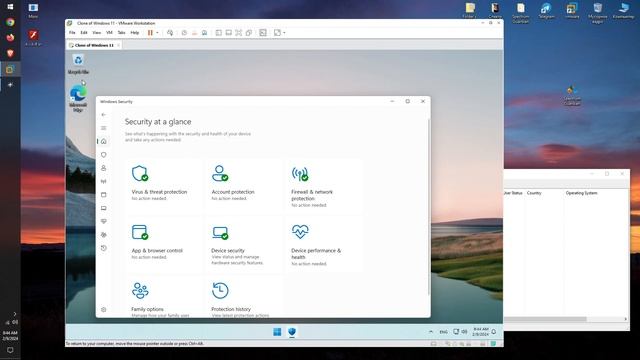Select device health heart icon in sidebar

pos(104,221)
